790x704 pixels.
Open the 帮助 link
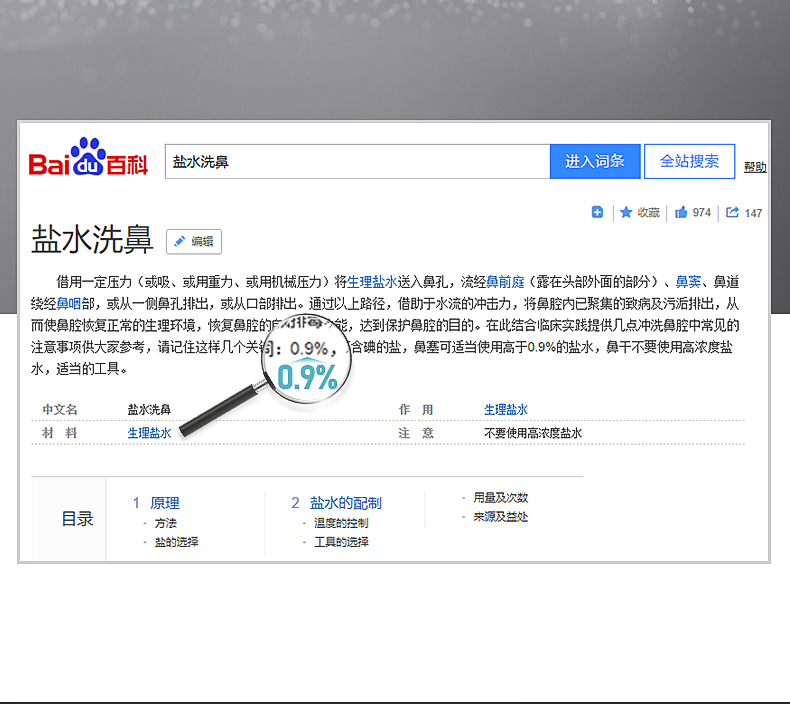coord(755,167)
